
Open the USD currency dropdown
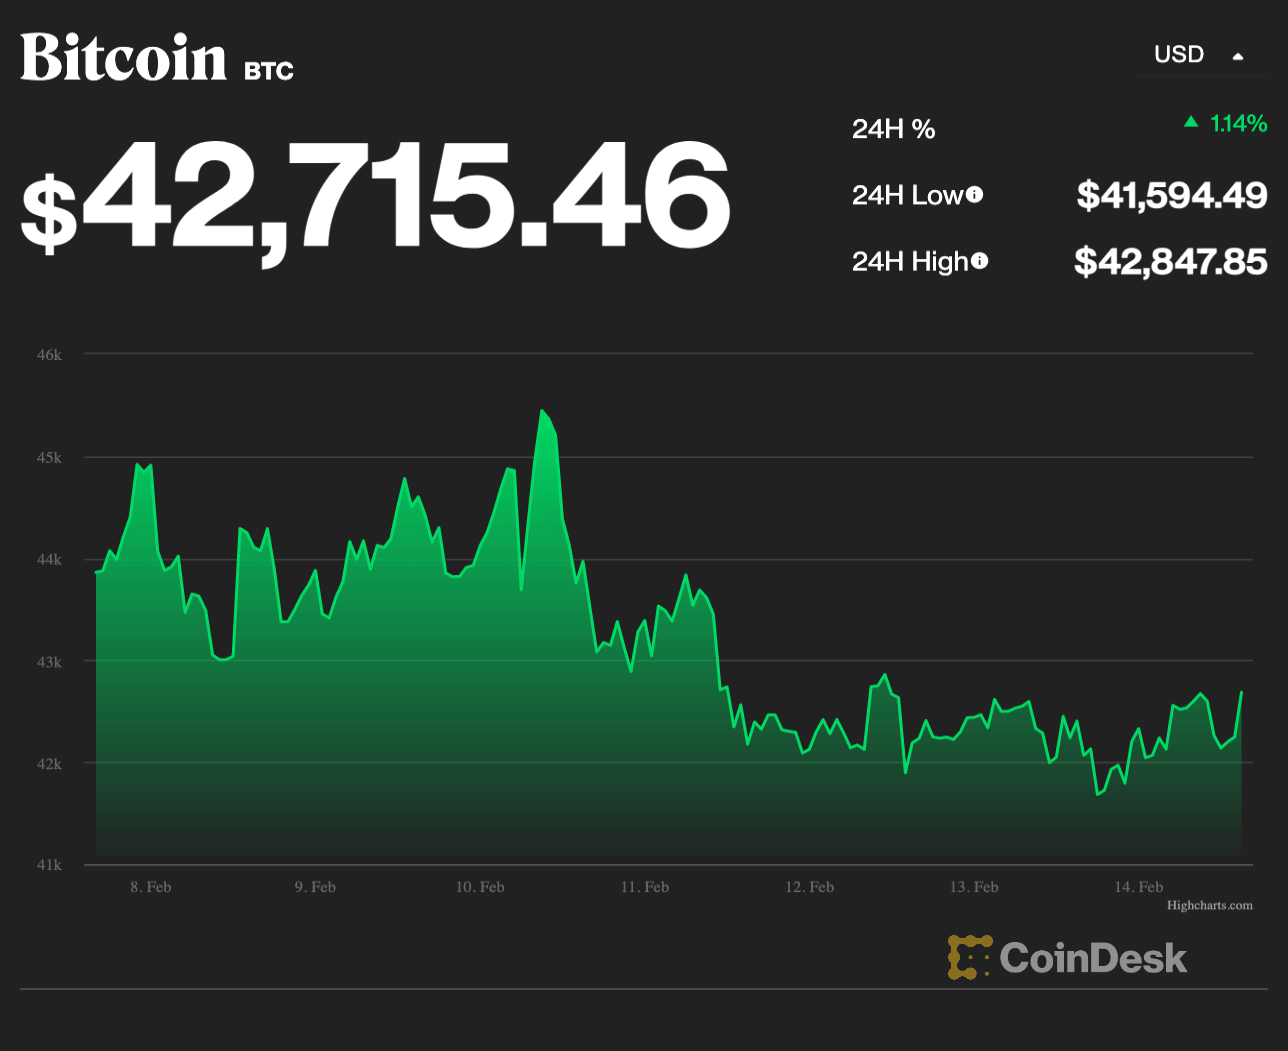pos(1179,55)
